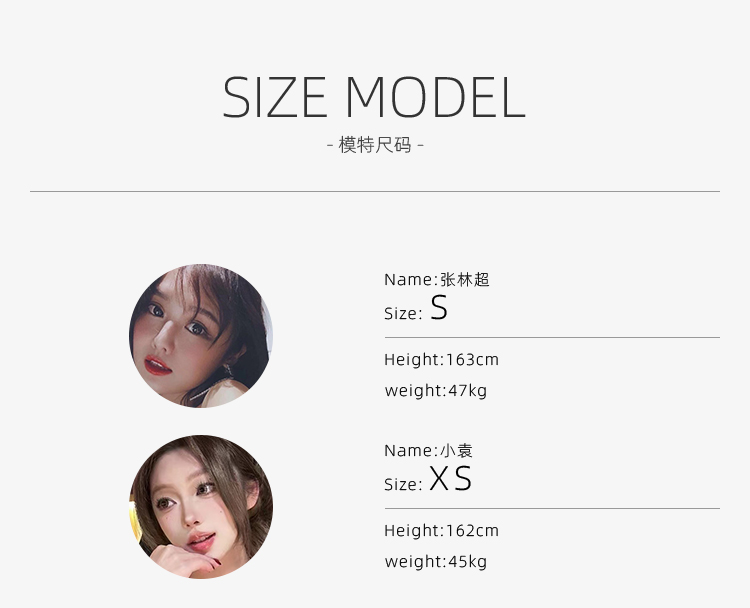
Task: Click the divider line below size XS
Action: (x=552, y=509)
